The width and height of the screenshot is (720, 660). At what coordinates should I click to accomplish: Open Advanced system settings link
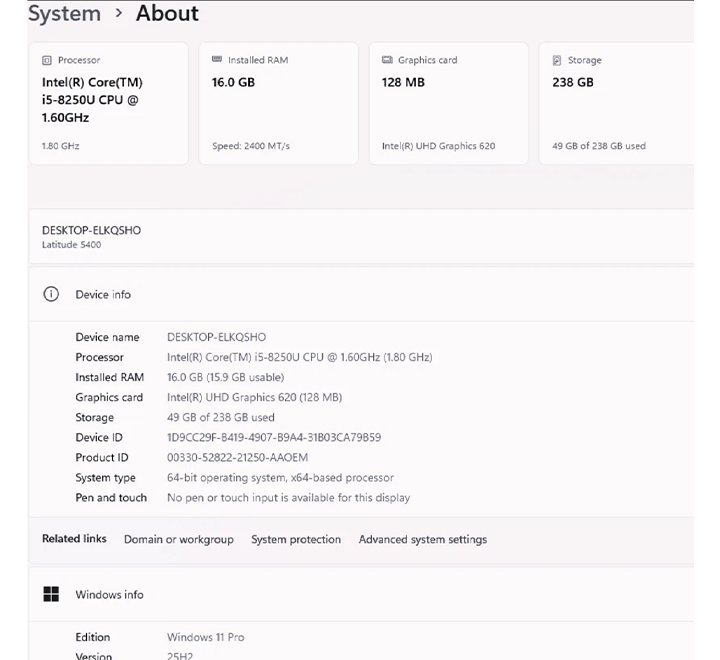(x=423, y=539)
